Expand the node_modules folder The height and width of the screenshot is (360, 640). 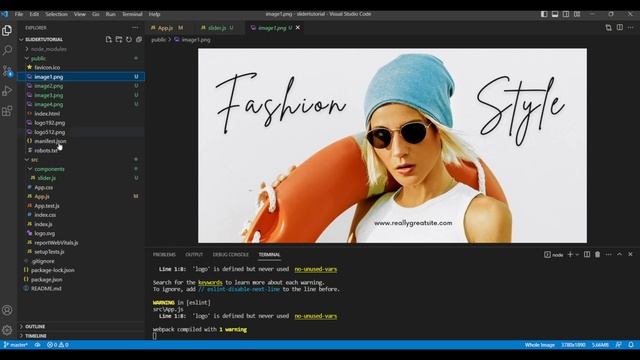click(x=81, y=49)
